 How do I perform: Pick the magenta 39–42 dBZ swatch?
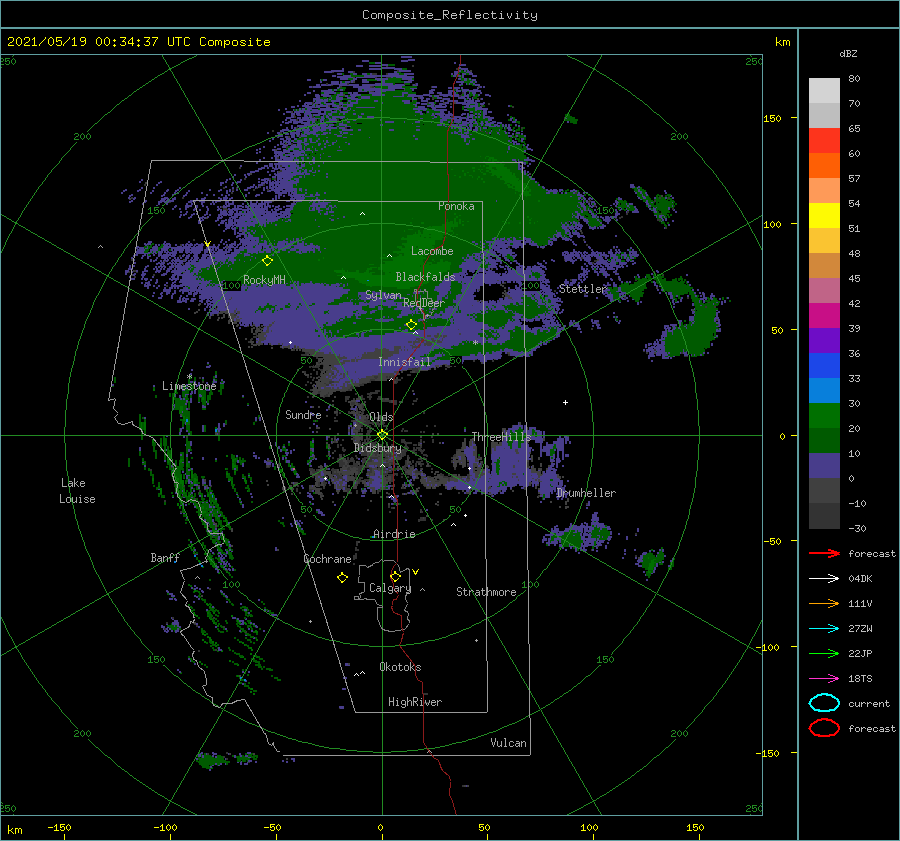(x=824, y=315)
